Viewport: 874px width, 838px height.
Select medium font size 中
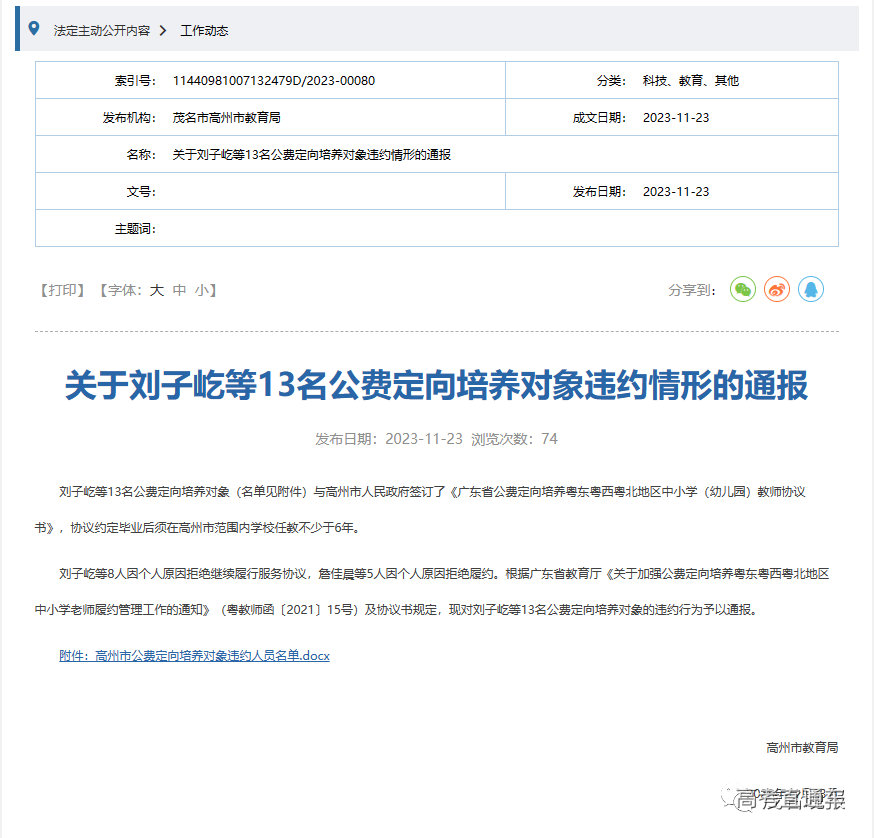[178, 289]
